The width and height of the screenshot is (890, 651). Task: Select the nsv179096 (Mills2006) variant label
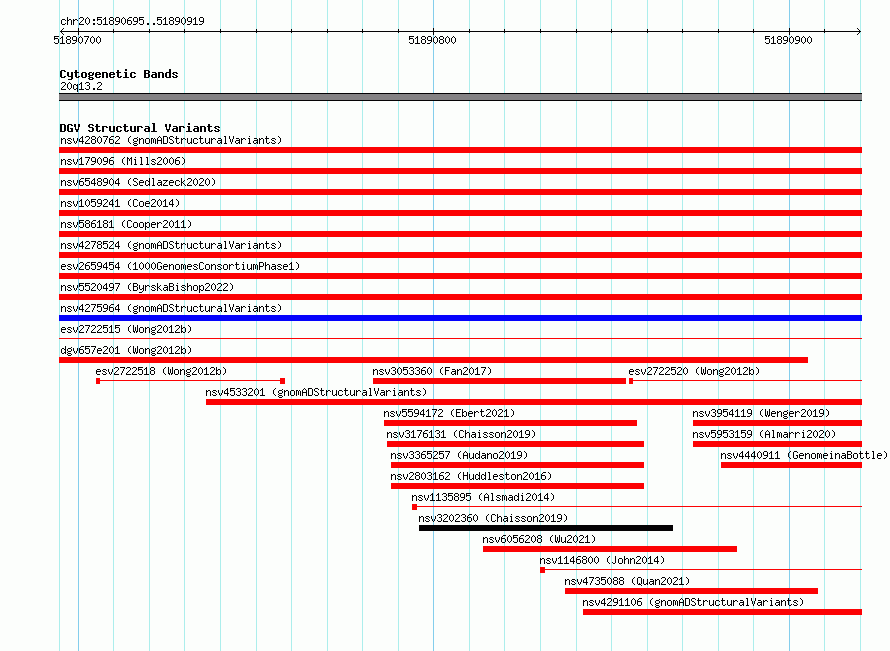[123, 161]
